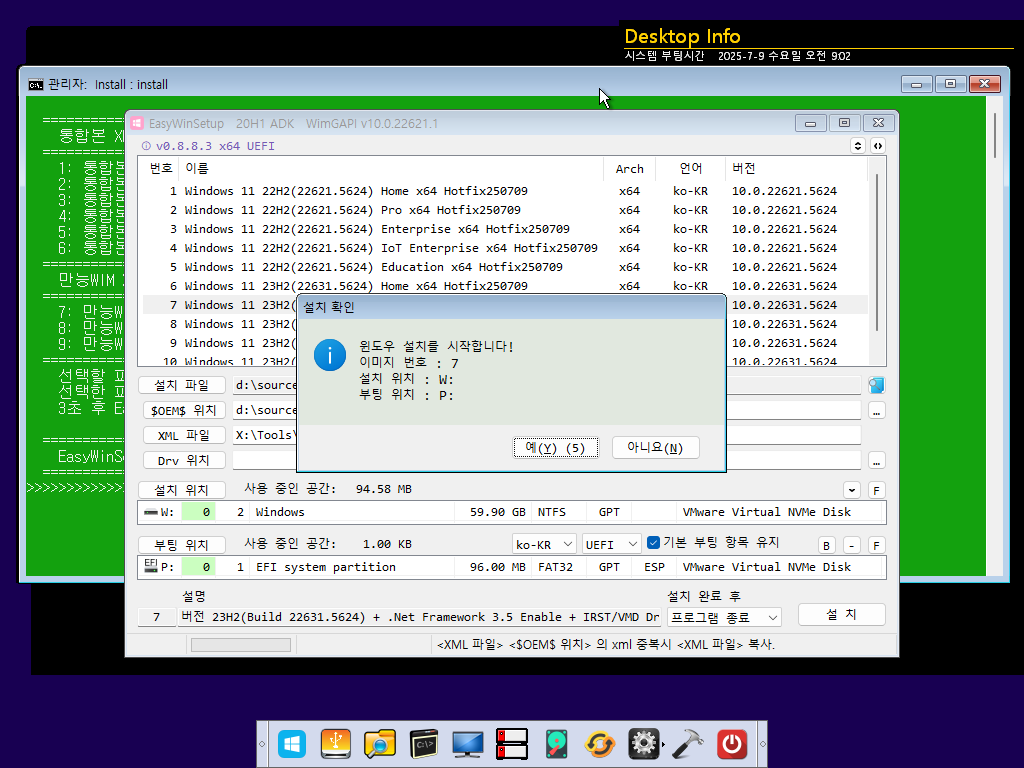Click the 버전 column header

pos(796,168)
